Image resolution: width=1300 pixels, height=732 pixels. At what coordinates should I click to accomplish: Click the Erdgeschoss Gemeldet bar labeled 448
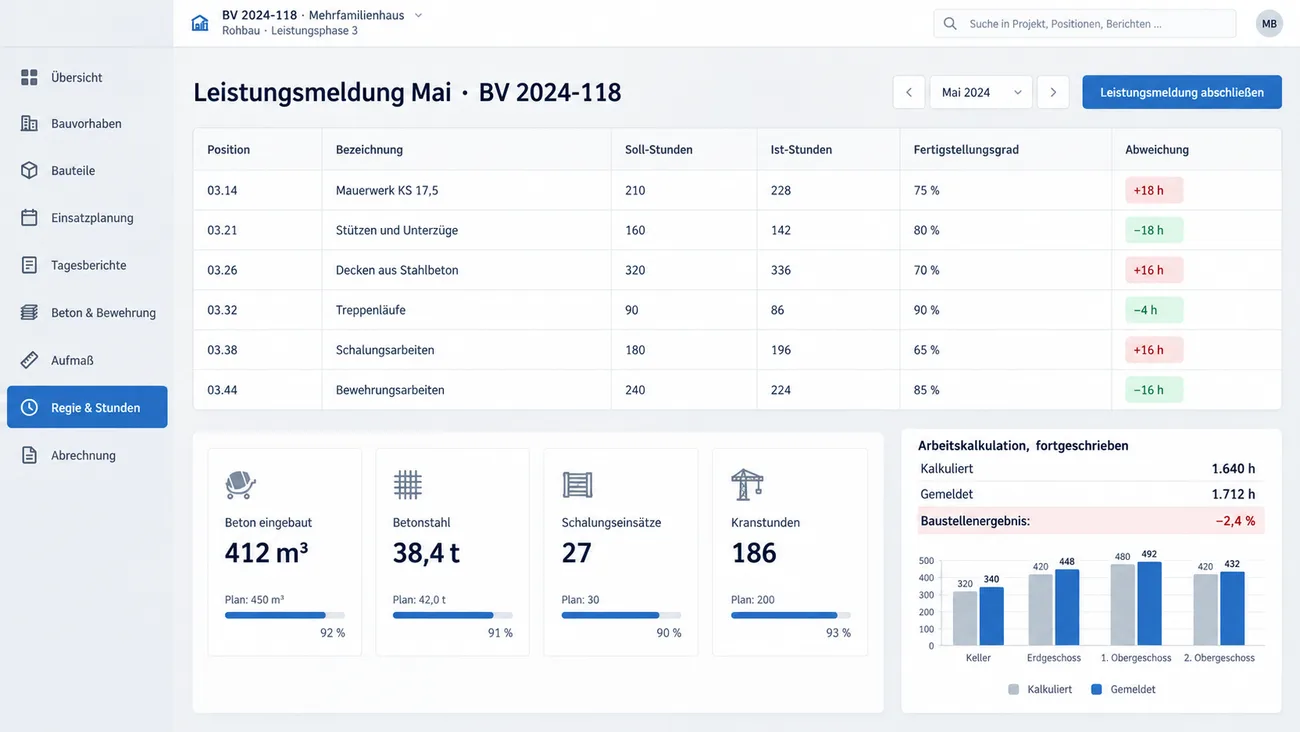(x=1068, y=608)
